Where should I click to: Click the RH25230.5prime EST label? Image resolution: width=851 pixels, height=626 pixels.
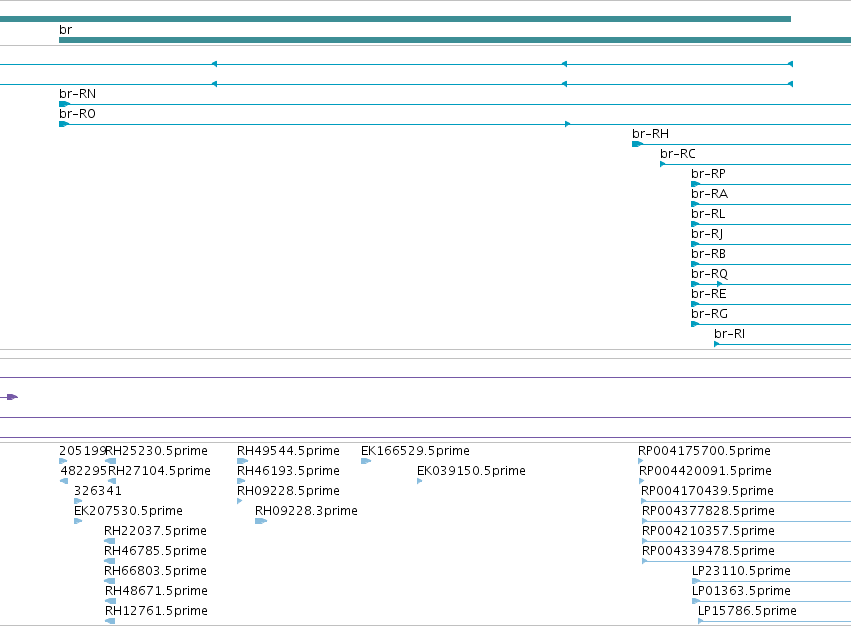coord(156,451)
